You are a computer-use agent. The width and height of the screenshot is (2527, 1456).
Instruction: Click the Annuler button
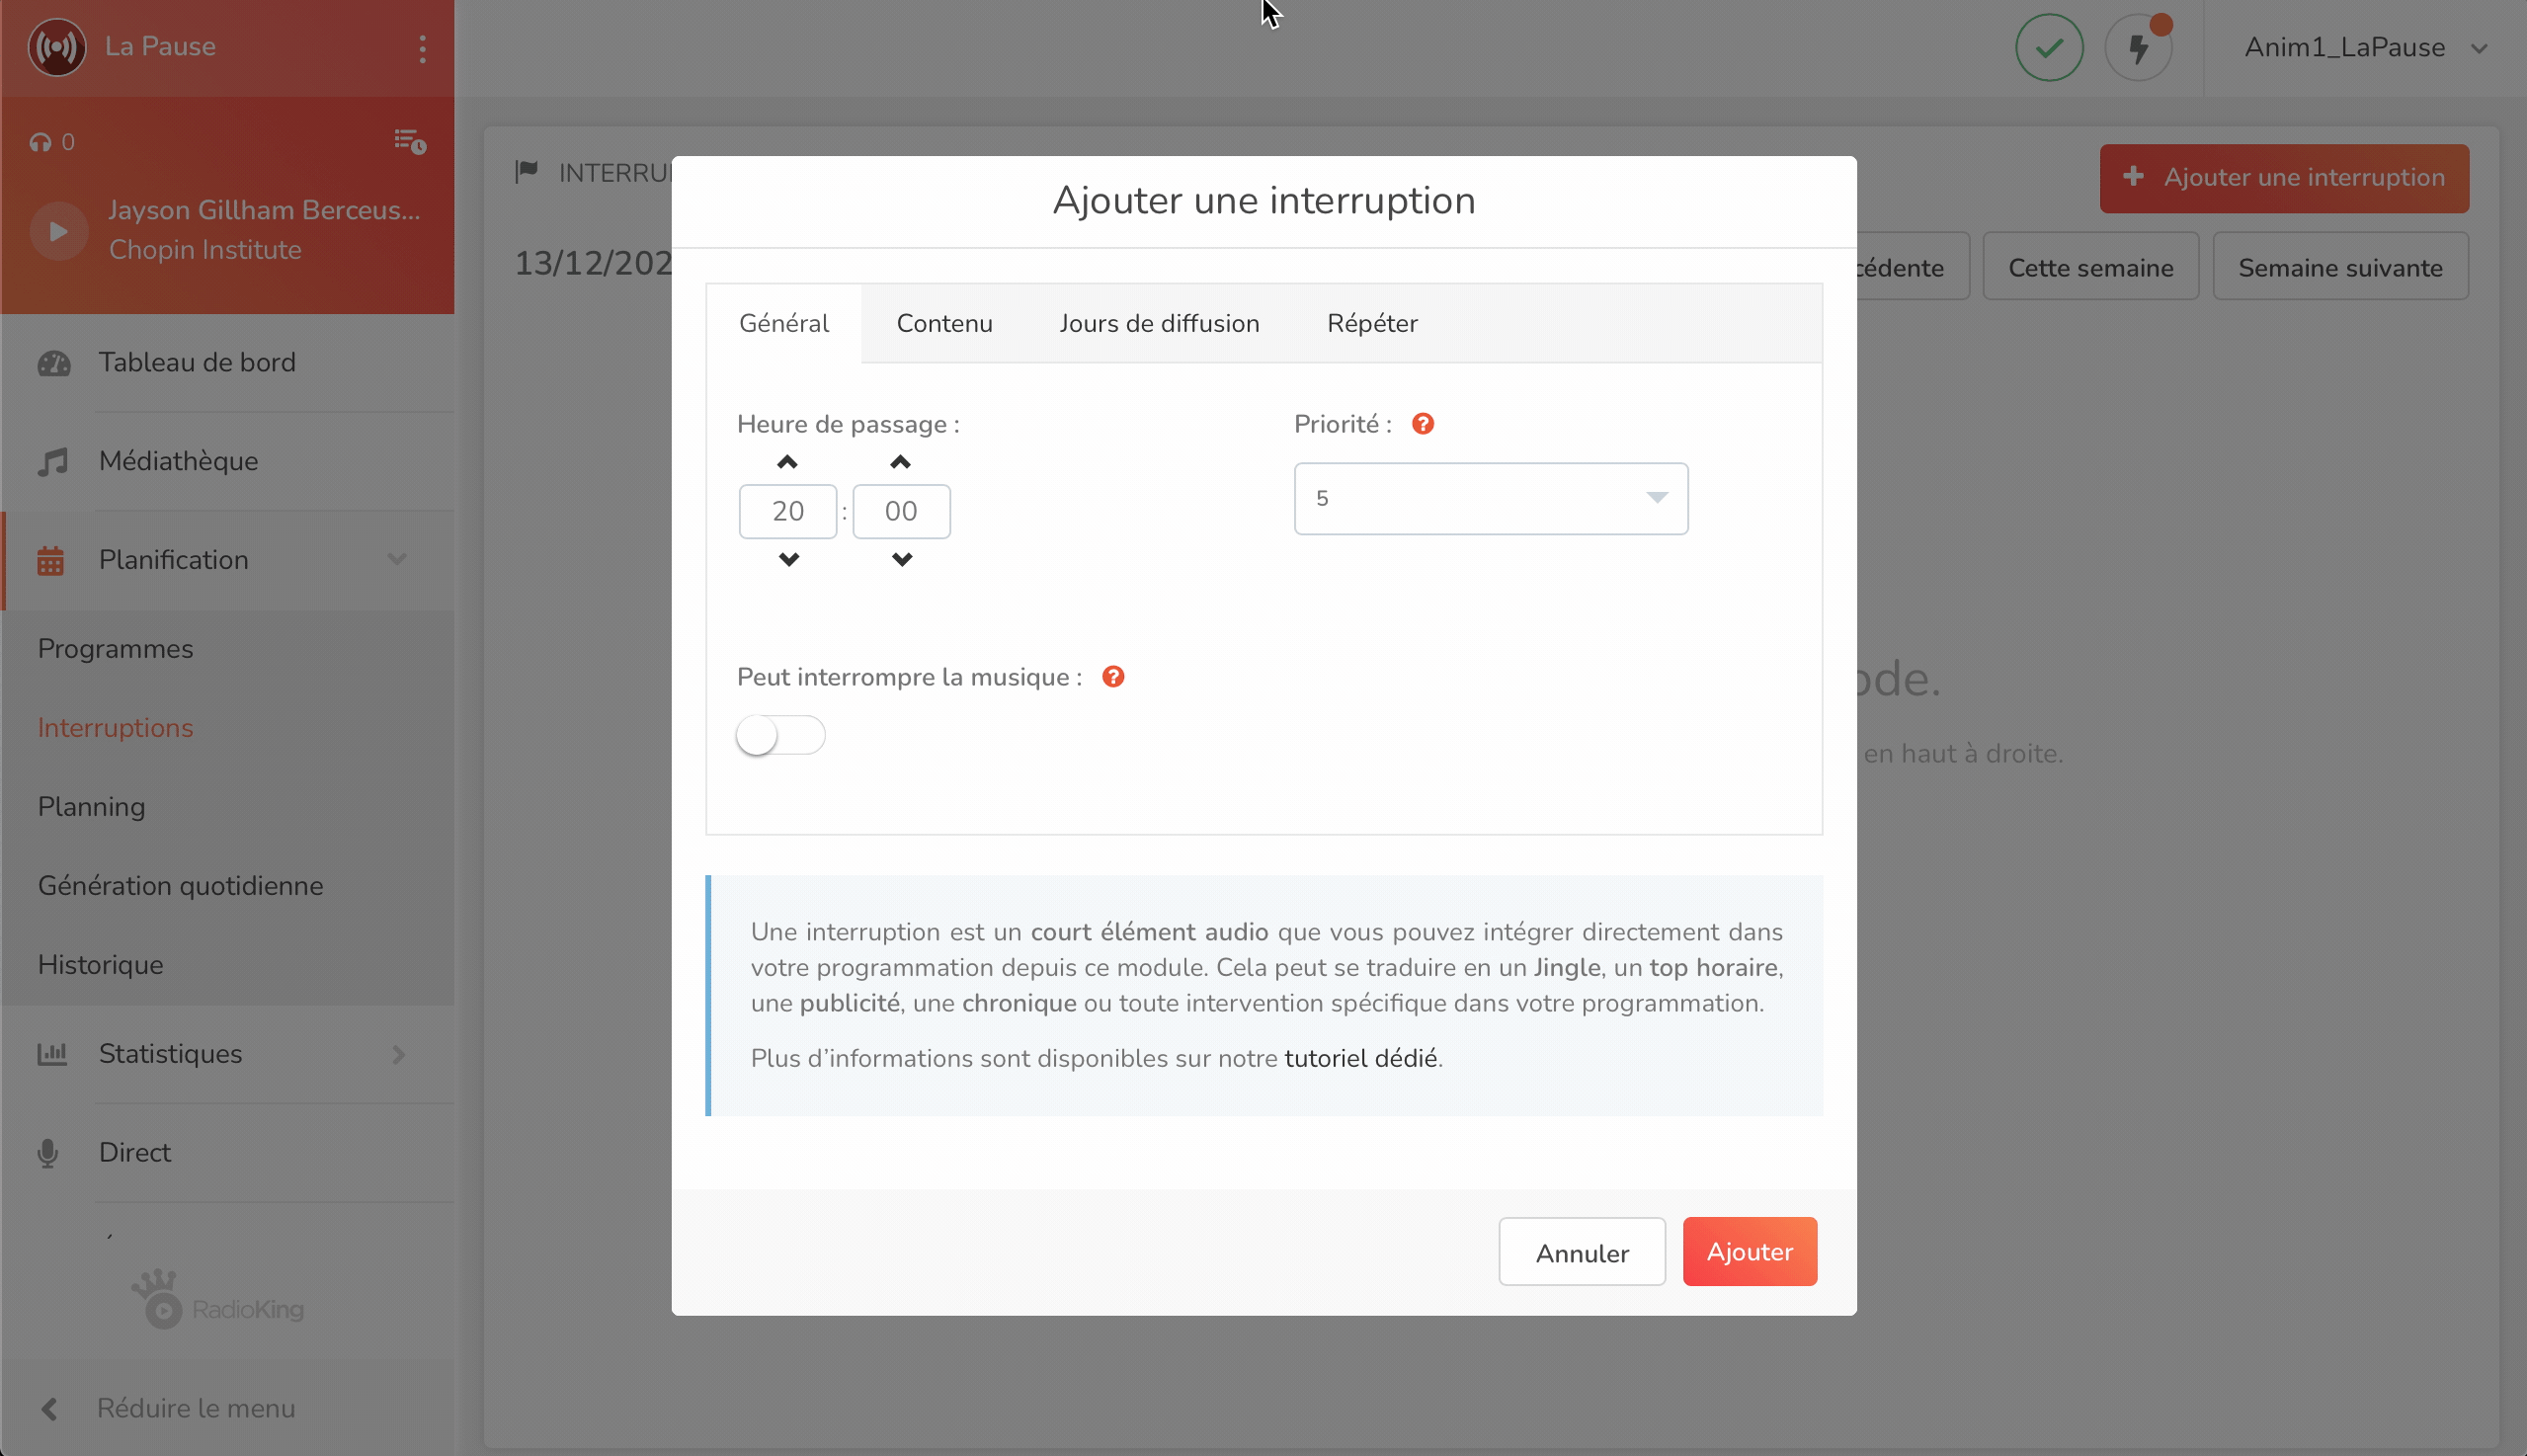coord(1581,1251)
